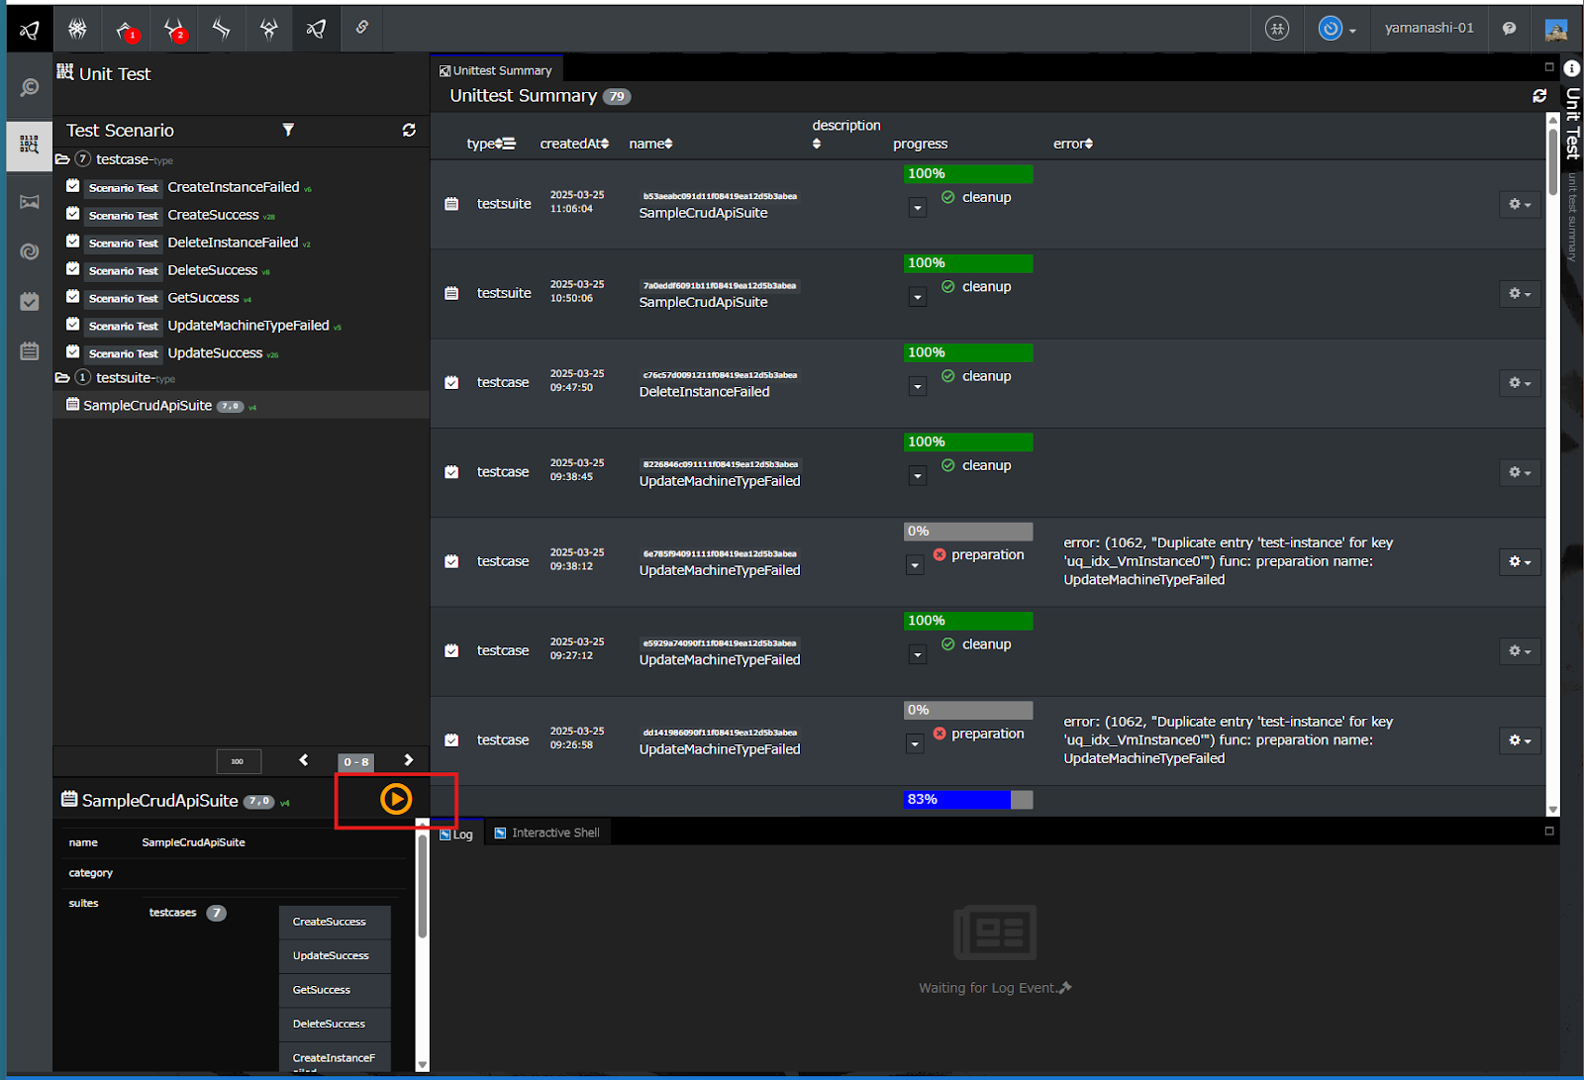The image size is (1584, 1080).
Task: Open the calendar icon in left sidebar
Action: [29, 351]
